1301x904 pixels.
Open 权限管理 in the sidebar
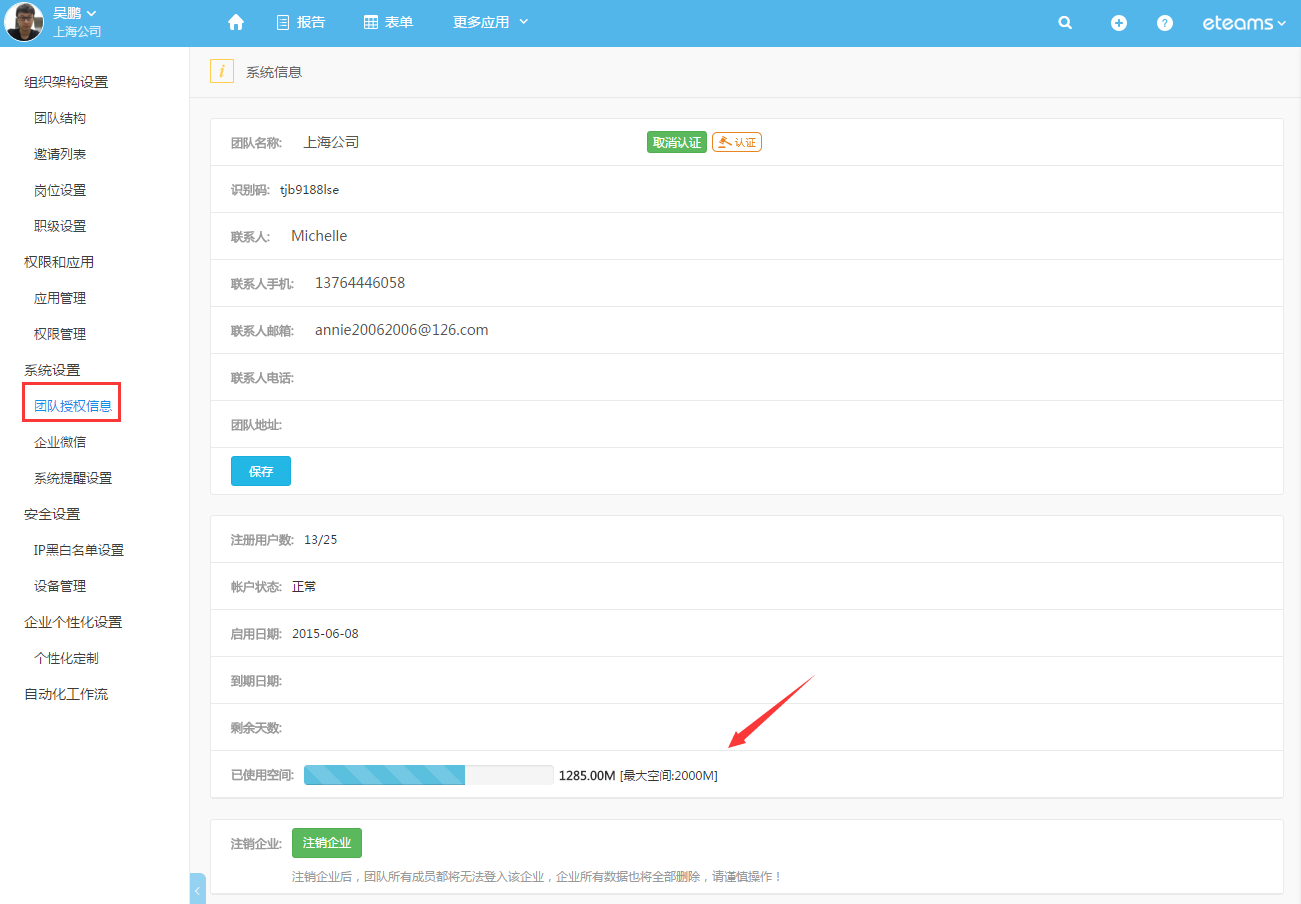point(60,334)
